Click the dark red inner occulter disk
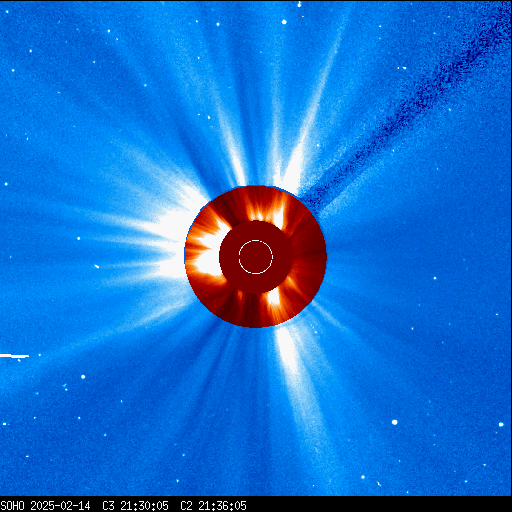The height and width of the screenshot is (512, 512). 256,257
